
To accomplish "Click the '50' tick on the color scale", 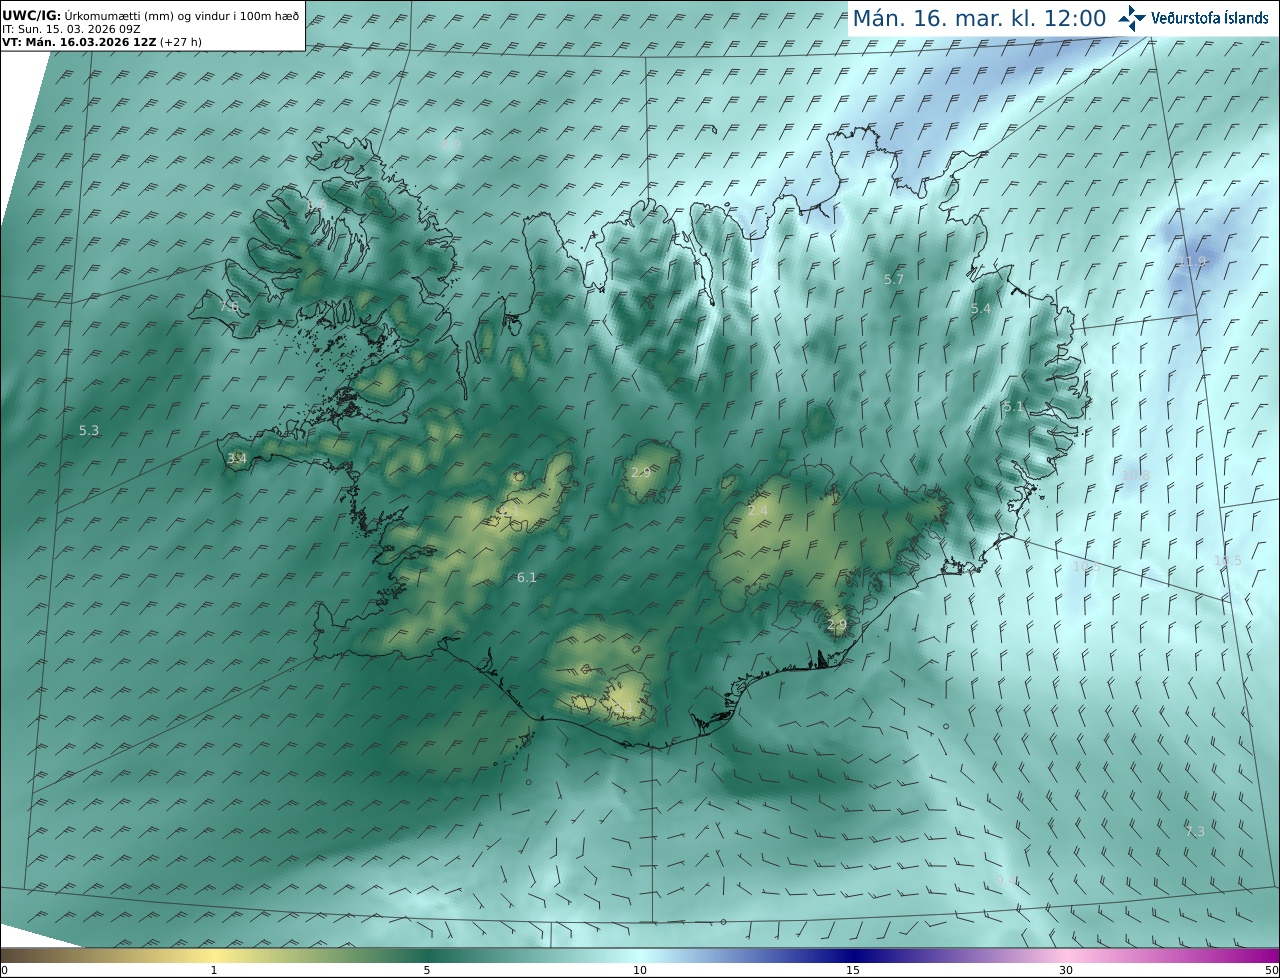I will point(1271,970).
